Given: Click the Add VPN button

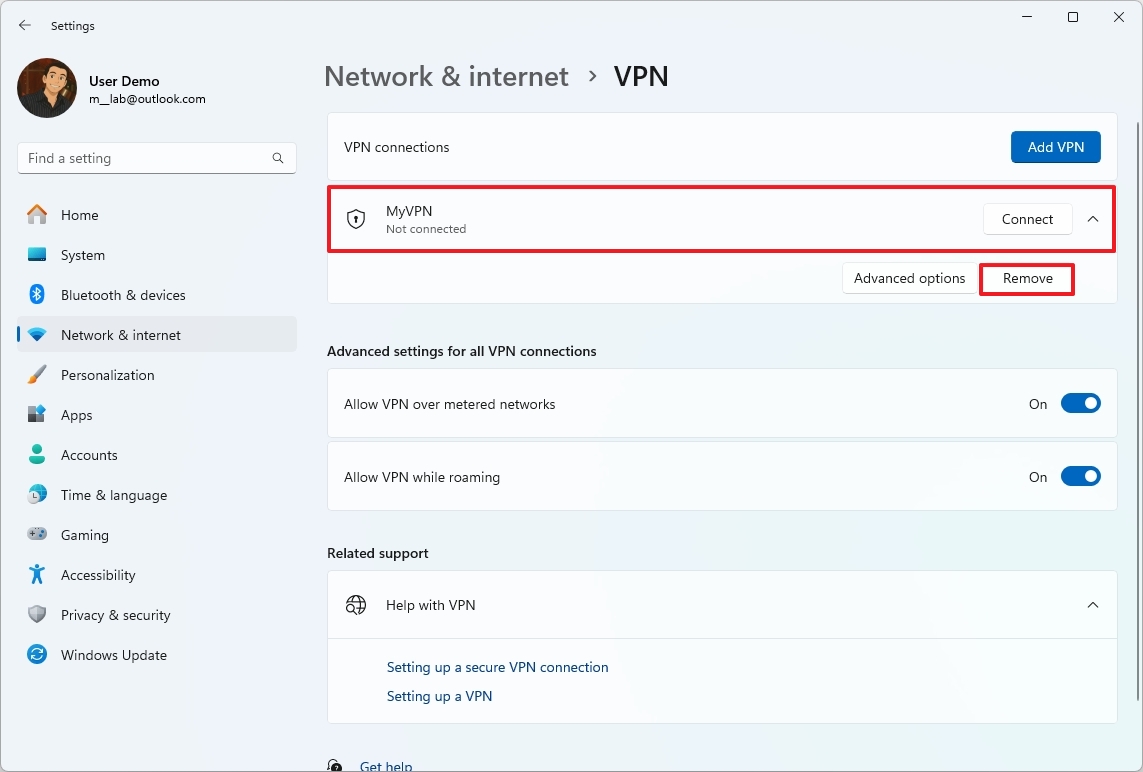Looking at the screenshot, I should 1055,146.
